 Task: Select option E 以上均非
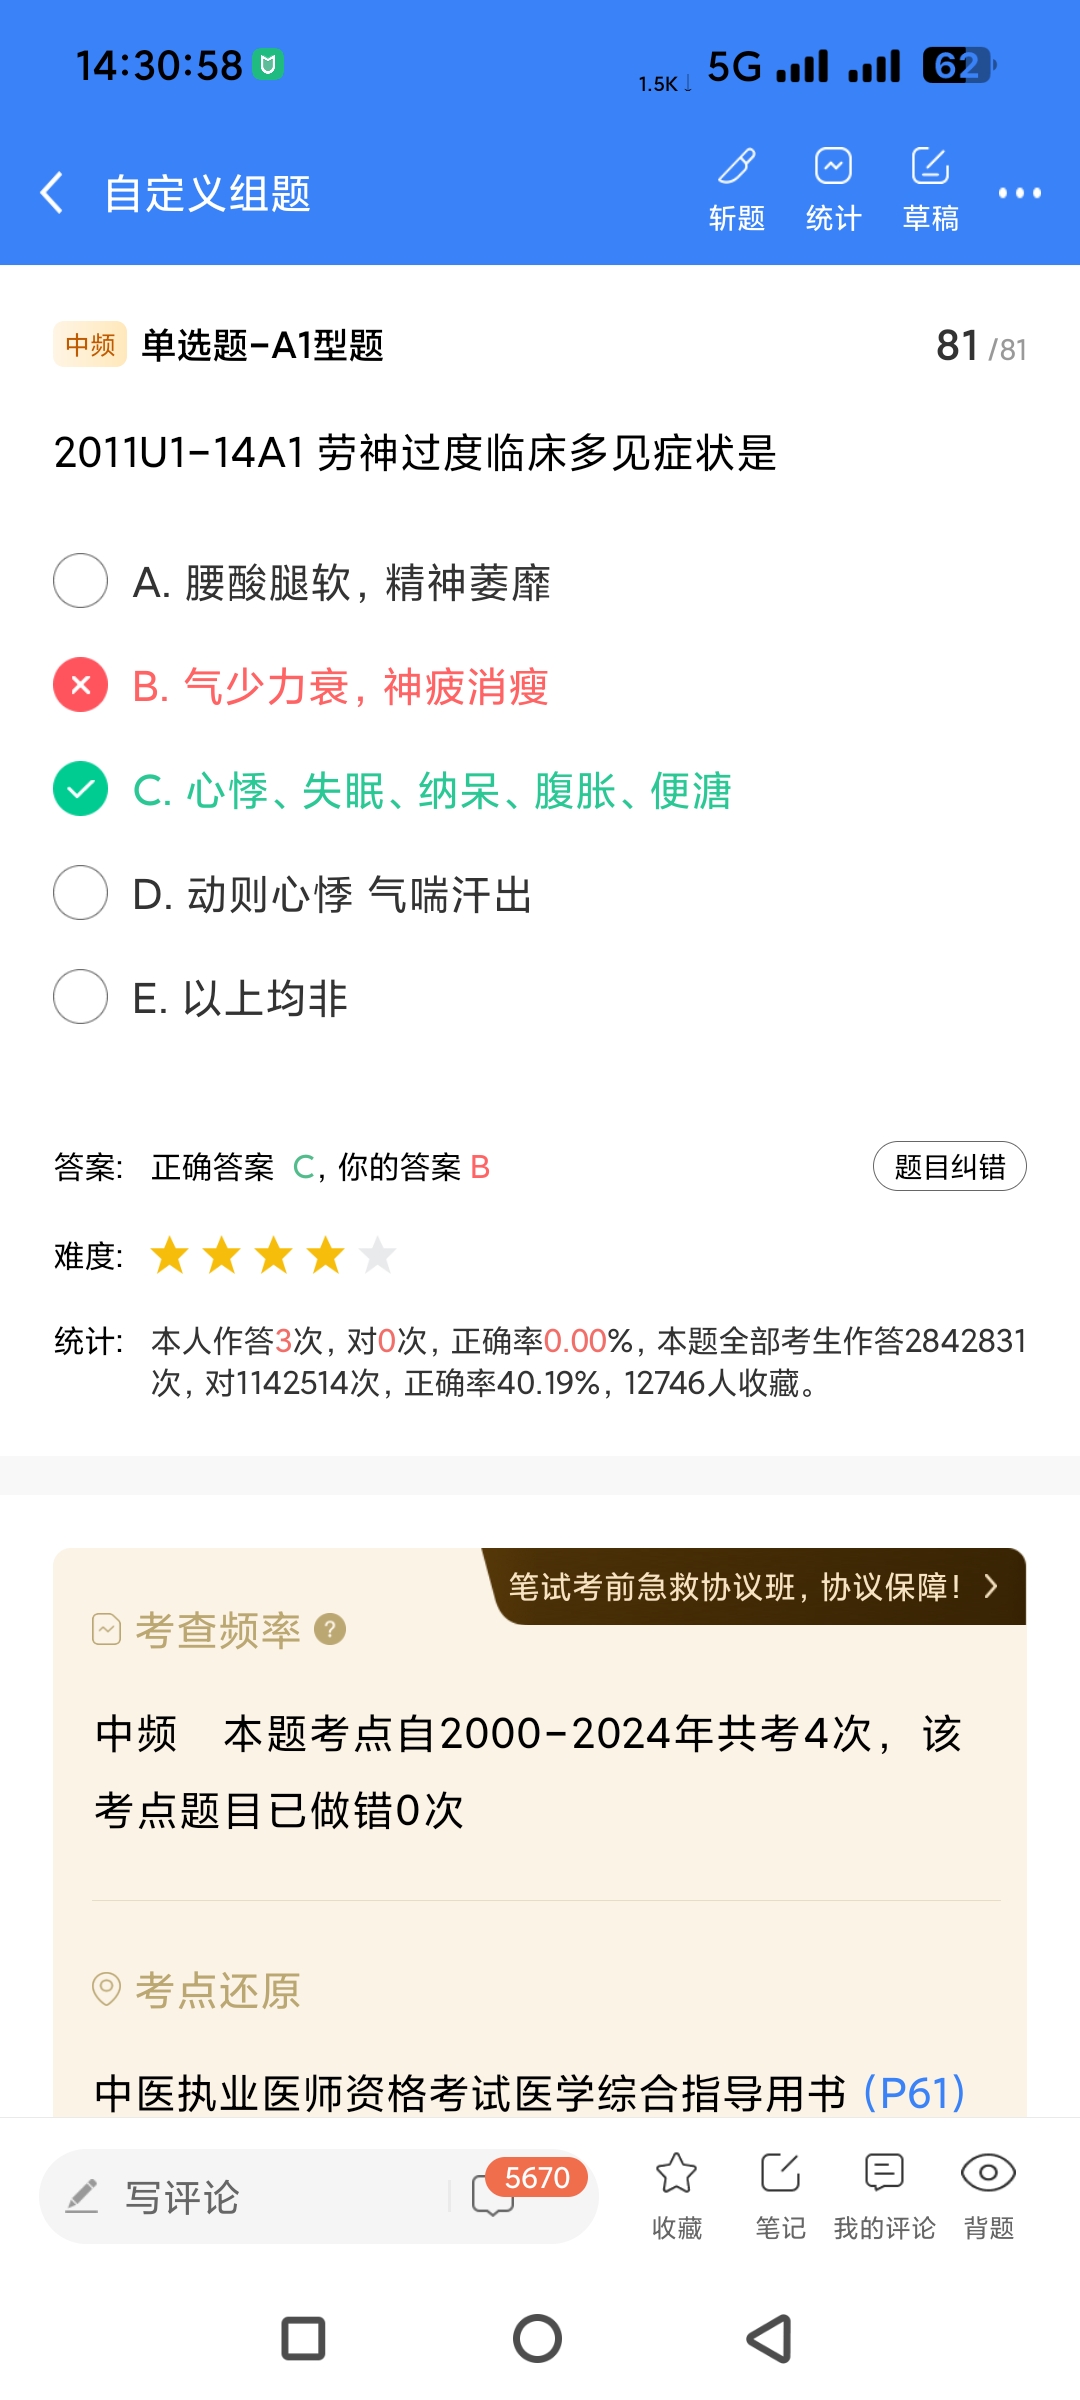(81, 997)
